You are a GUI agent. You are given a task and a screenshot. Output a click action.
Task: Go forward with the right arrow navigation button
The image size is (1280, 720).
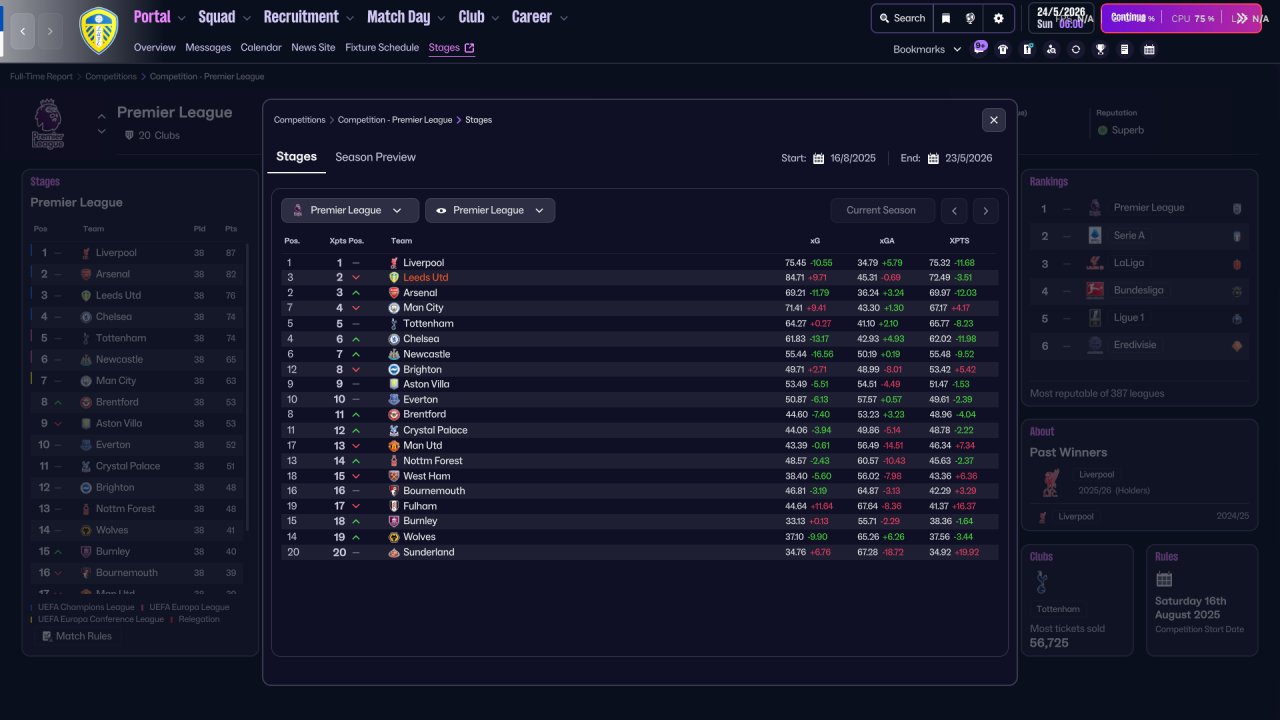(x=51, y=31)
